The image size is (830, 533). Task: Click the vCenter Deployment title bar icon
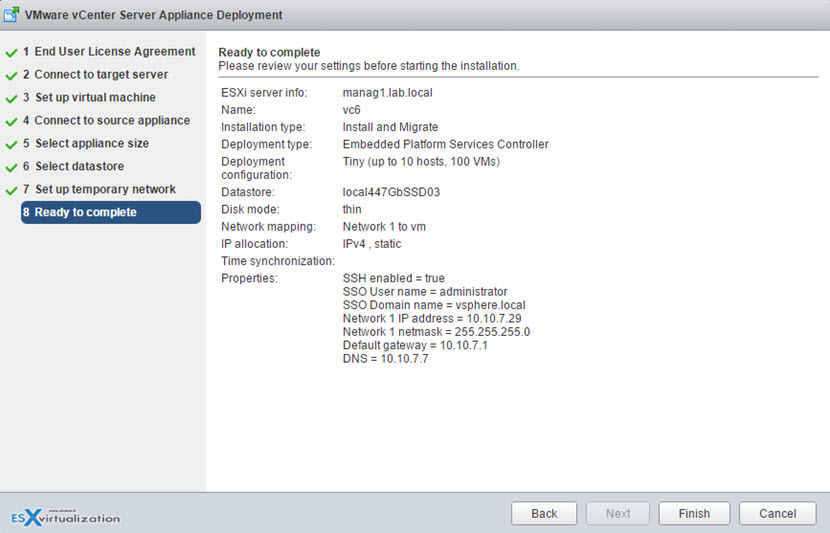click(x=12, y=14)
